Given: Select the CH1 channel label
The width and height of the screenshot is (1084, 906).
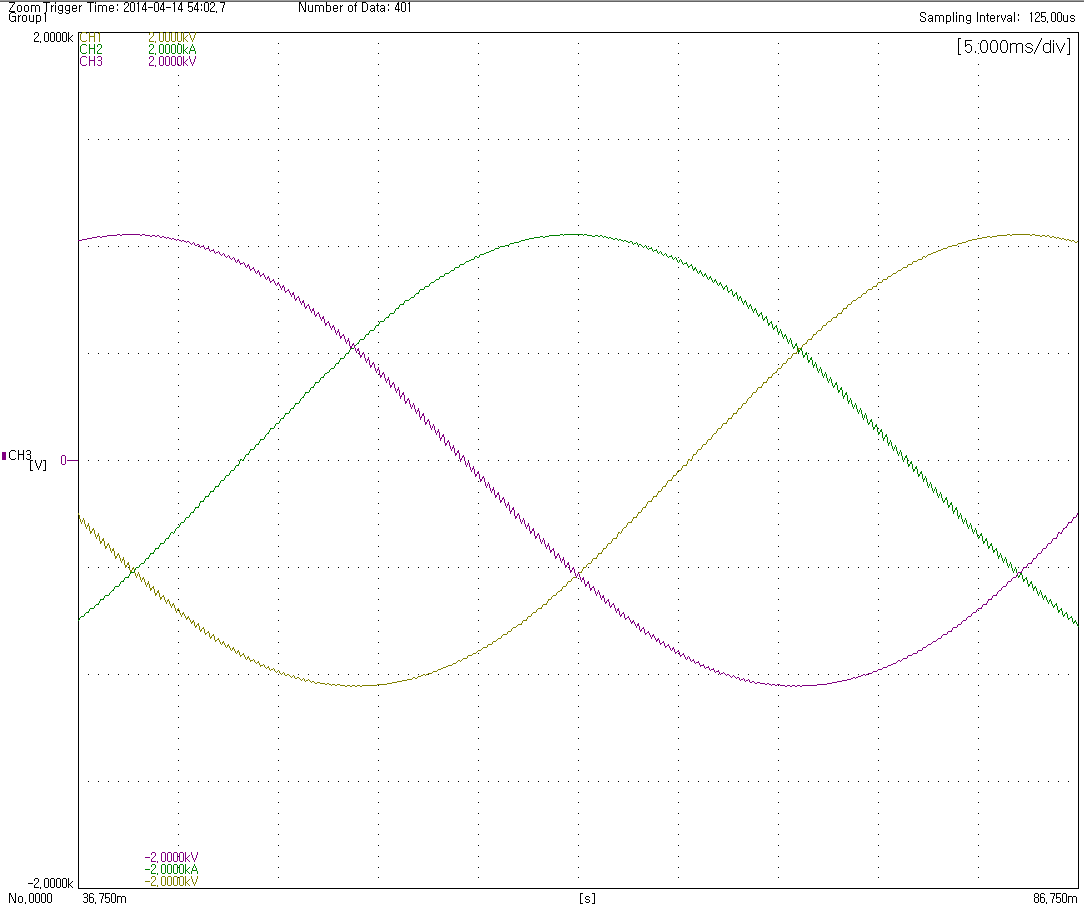Looking at the screenshot, I should pos(90,38).
